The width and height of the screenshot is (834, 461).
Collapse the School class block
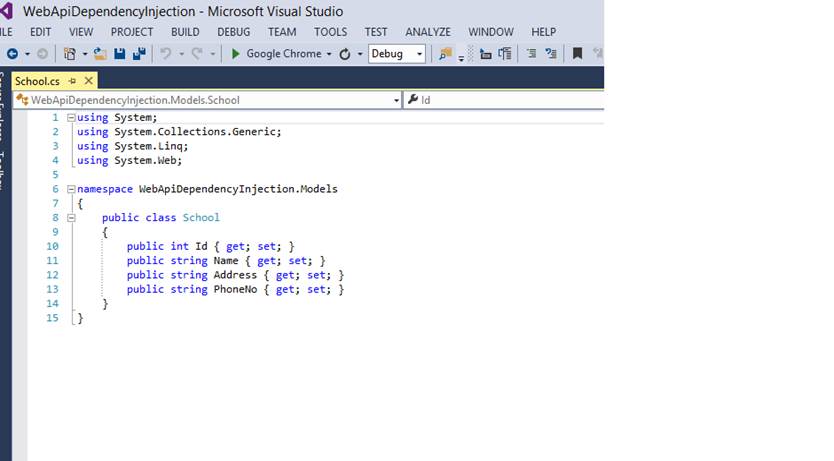pos(71,217)
